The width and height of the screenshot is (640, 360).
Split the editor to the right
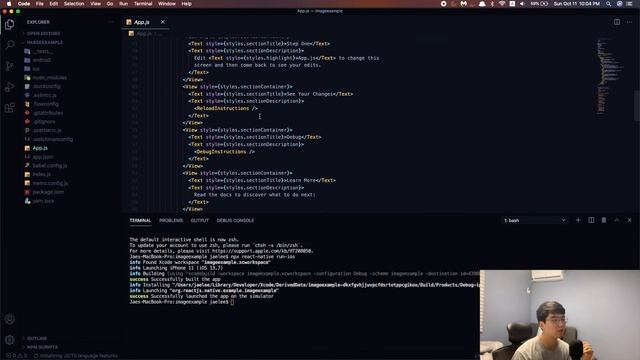click(617, 22)
